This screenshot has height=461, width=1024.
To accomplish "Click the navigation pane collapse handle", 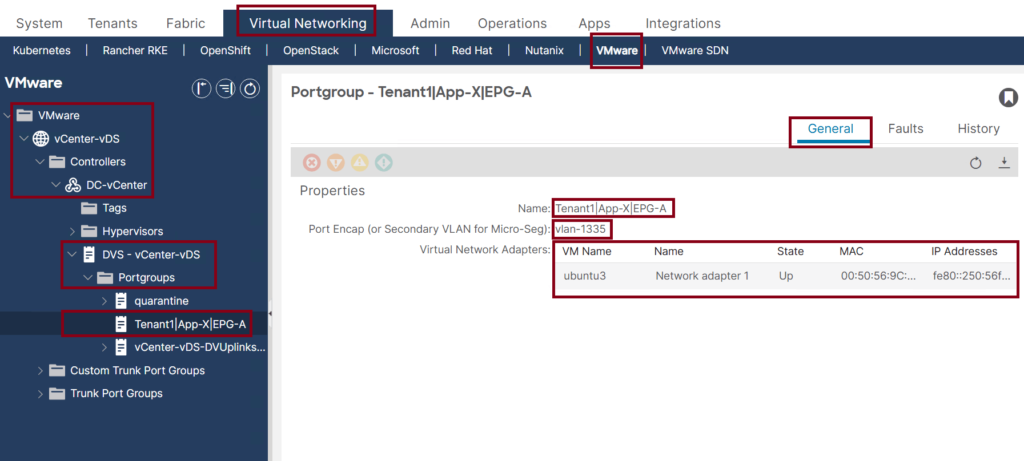I will [x=270, y=314].
